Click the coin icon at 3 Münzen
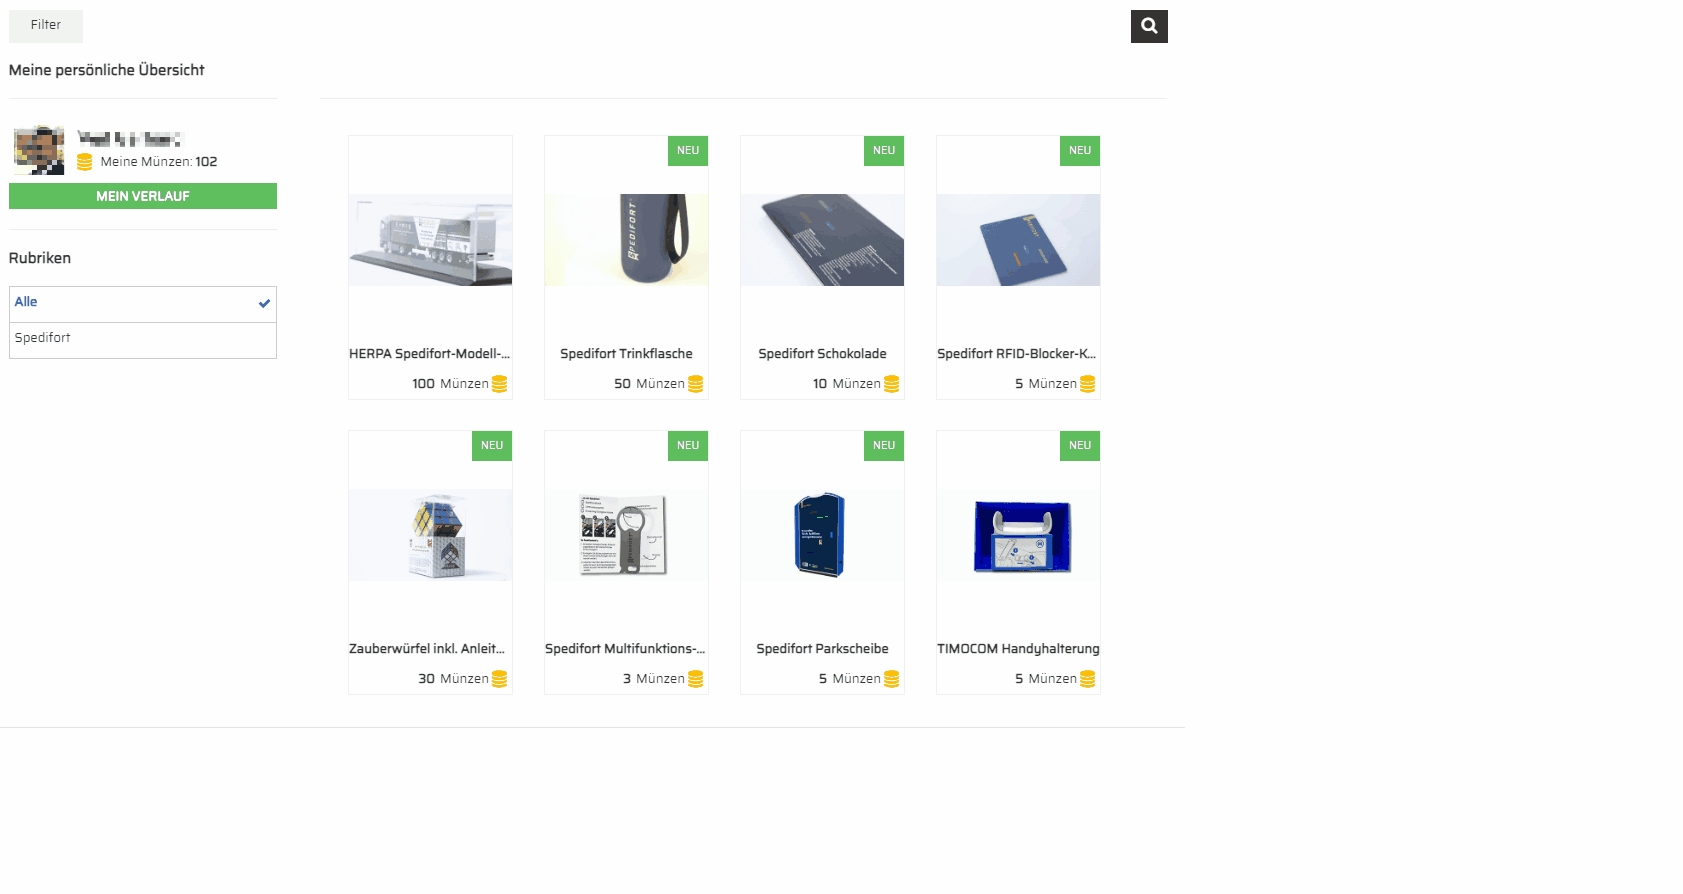This screenshot has height=894, width=1683. click(x=695, y=679)
